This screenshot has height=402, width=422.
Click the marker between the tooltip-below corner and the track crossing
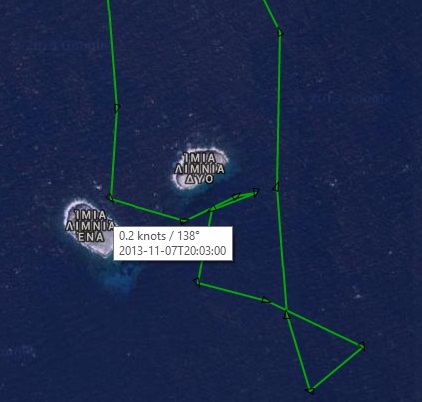tap(266, 300)
